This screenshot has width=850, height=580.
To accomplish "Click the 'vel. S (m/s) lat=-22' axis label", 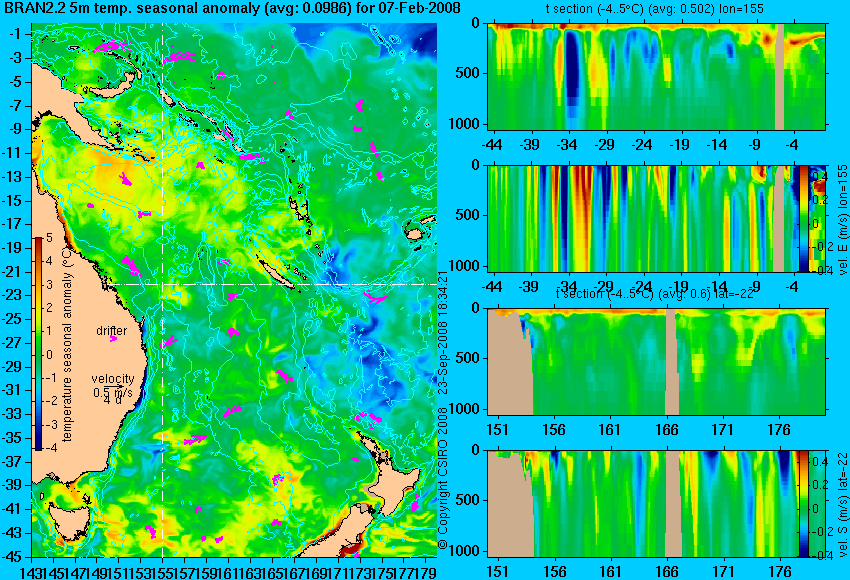I will point(843,504).
